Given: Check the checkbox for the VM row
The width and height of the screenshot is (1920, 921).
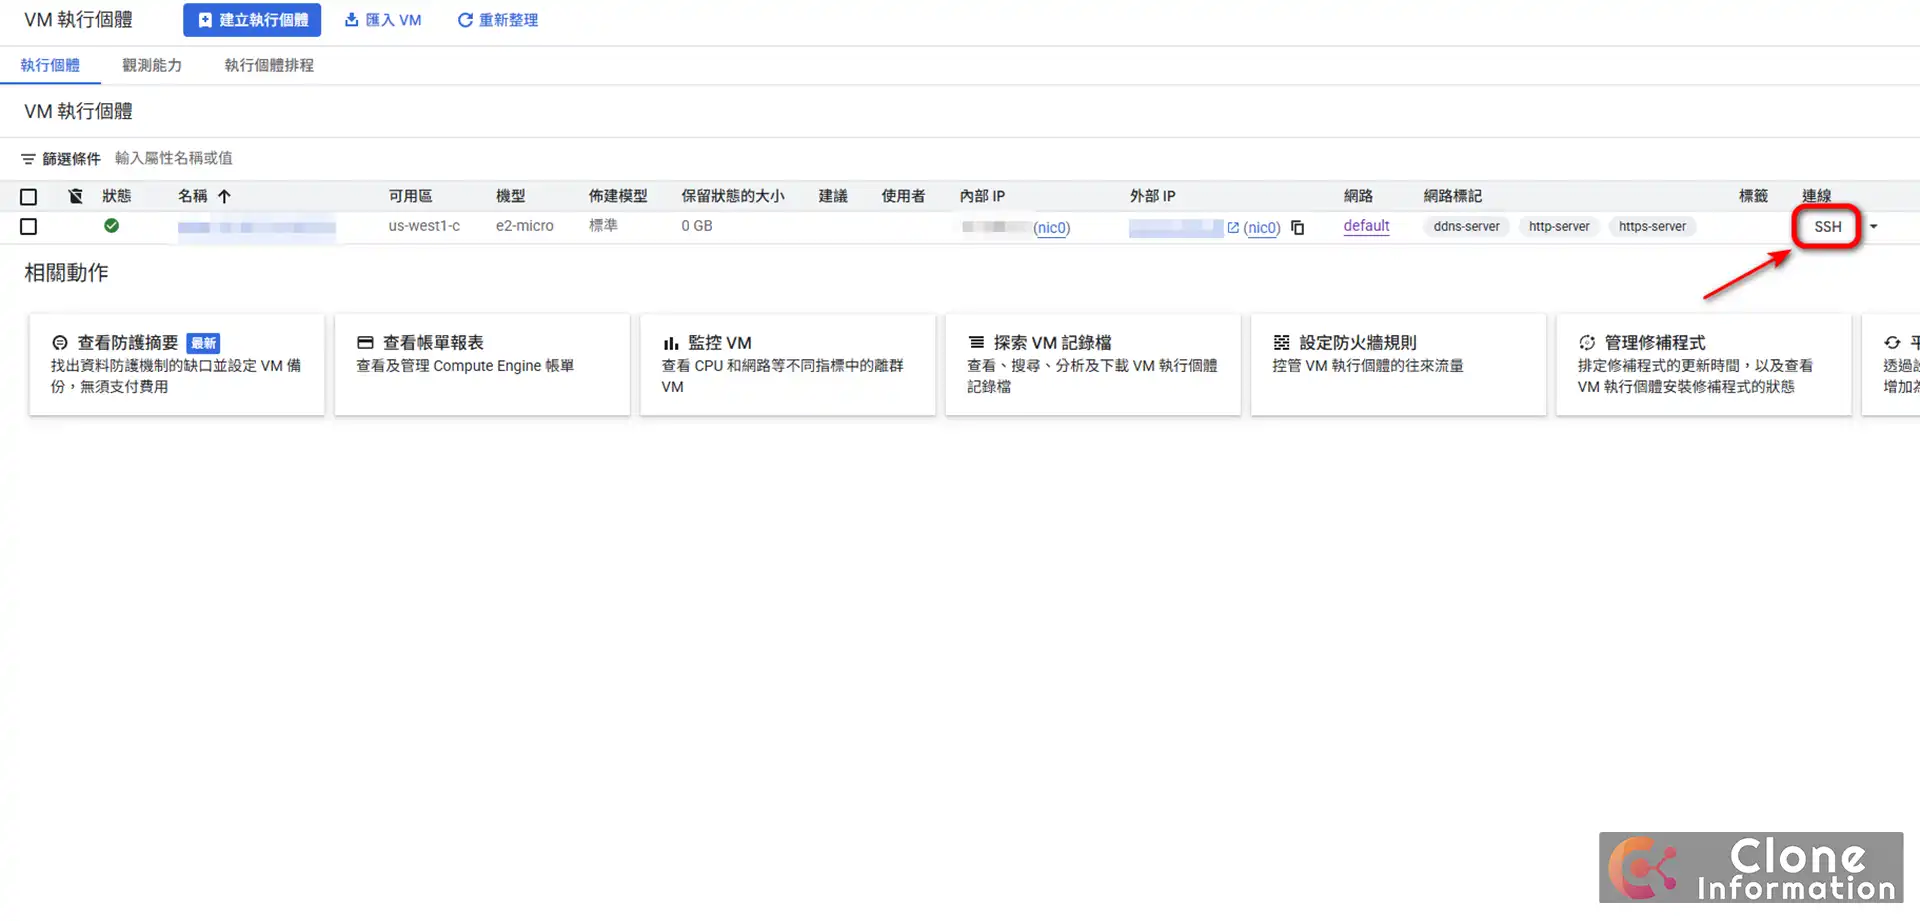Looking at the screenshot, I should [28, 226].
